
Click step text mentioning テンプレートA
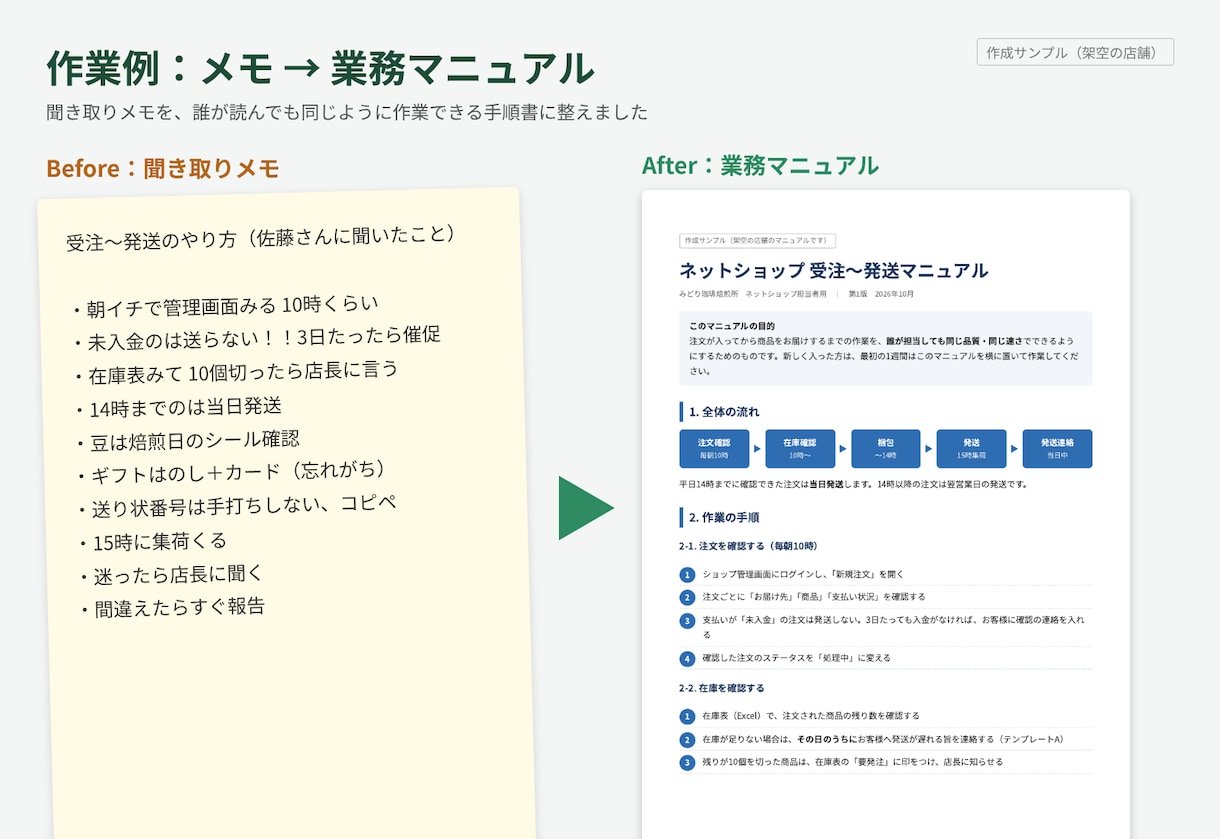click(883, 740)
